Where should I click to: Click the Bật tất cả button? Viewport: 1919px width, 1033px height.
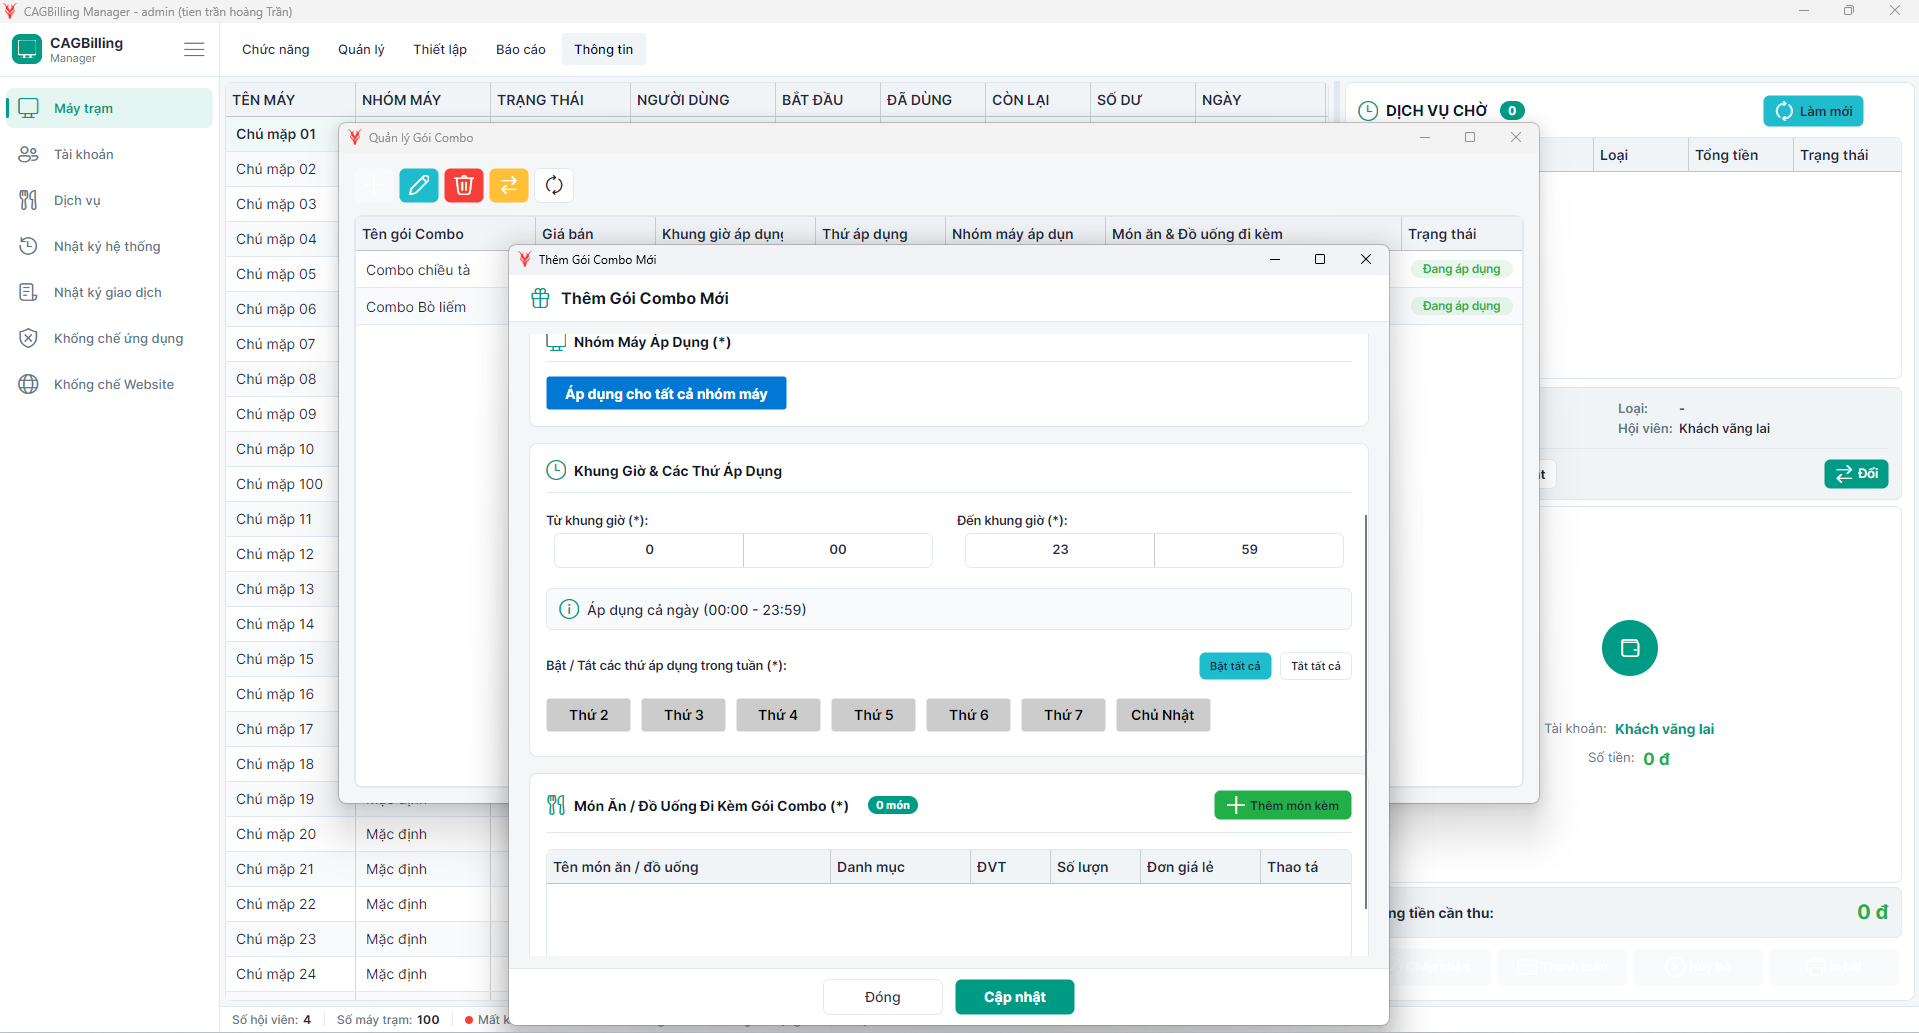click(1235, 666)
